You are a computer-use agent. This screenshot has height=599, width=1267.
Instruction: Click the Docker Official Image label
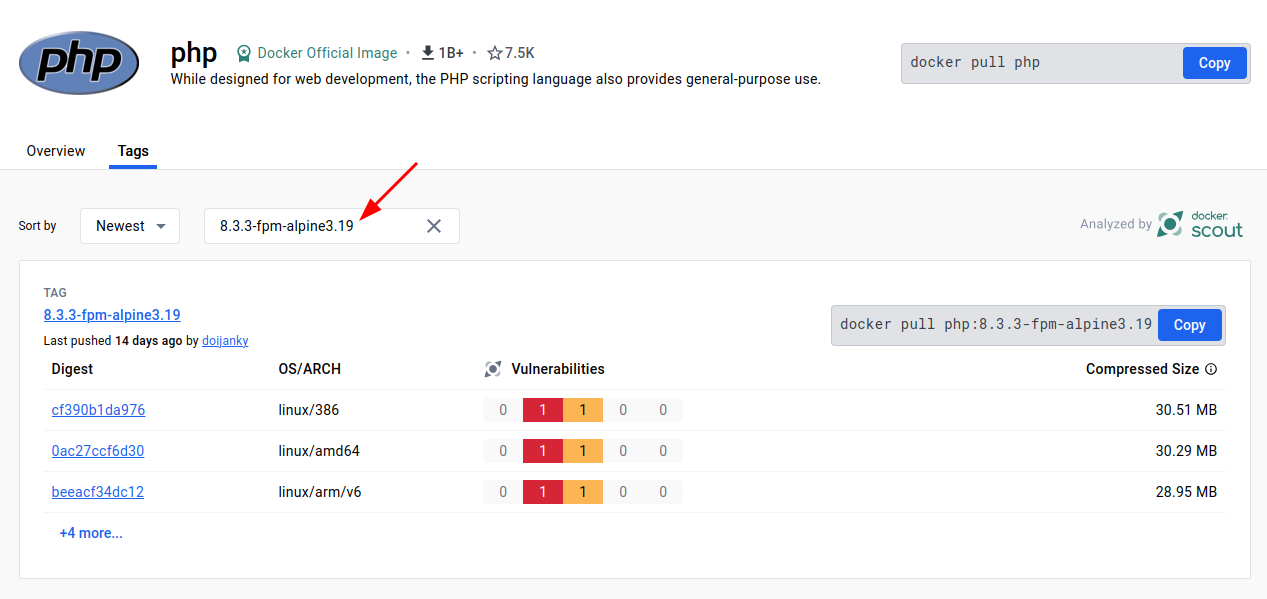(x=327, y=53)
